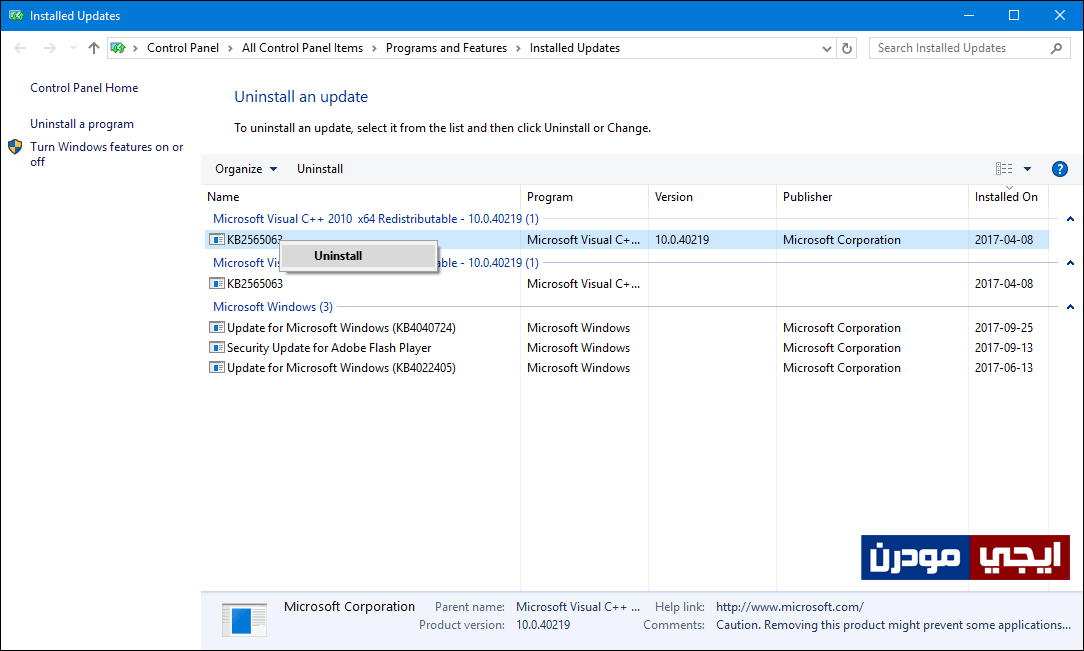The image size is (1084, 651).
Task: Click the details pane update thumbnail
Action: (244, 620)
